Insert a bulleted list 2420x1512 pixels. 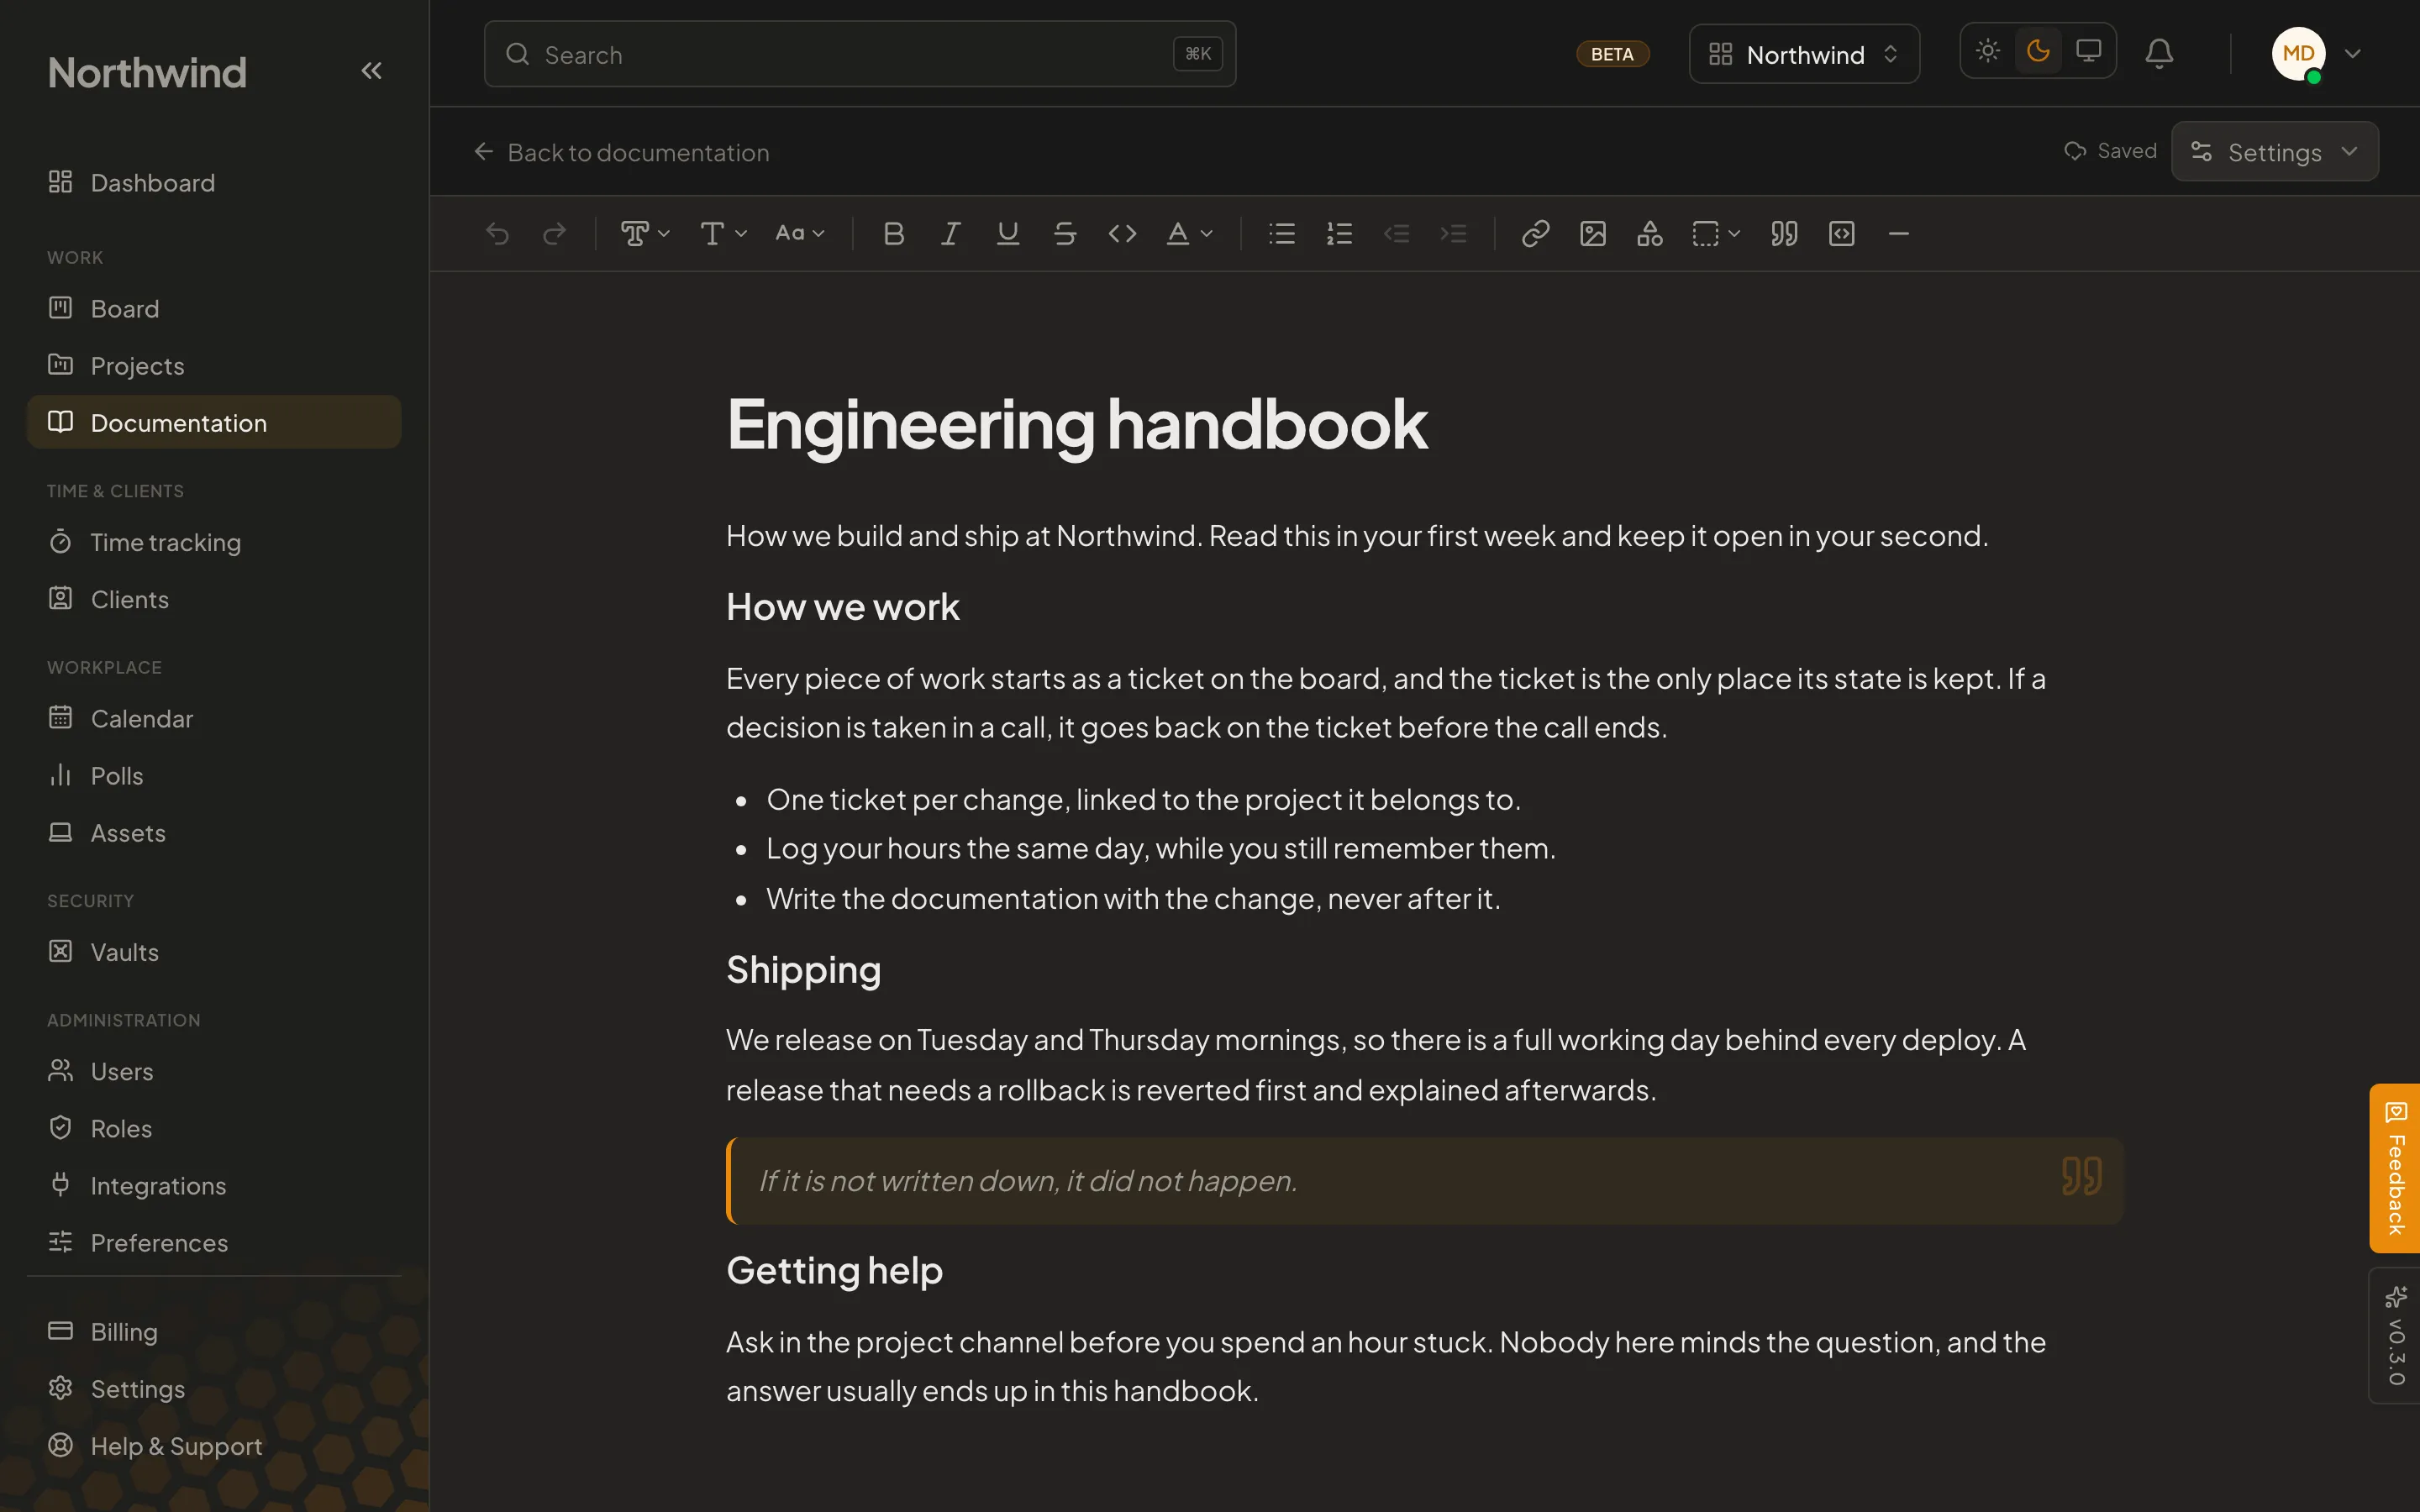click(1282, 234)
